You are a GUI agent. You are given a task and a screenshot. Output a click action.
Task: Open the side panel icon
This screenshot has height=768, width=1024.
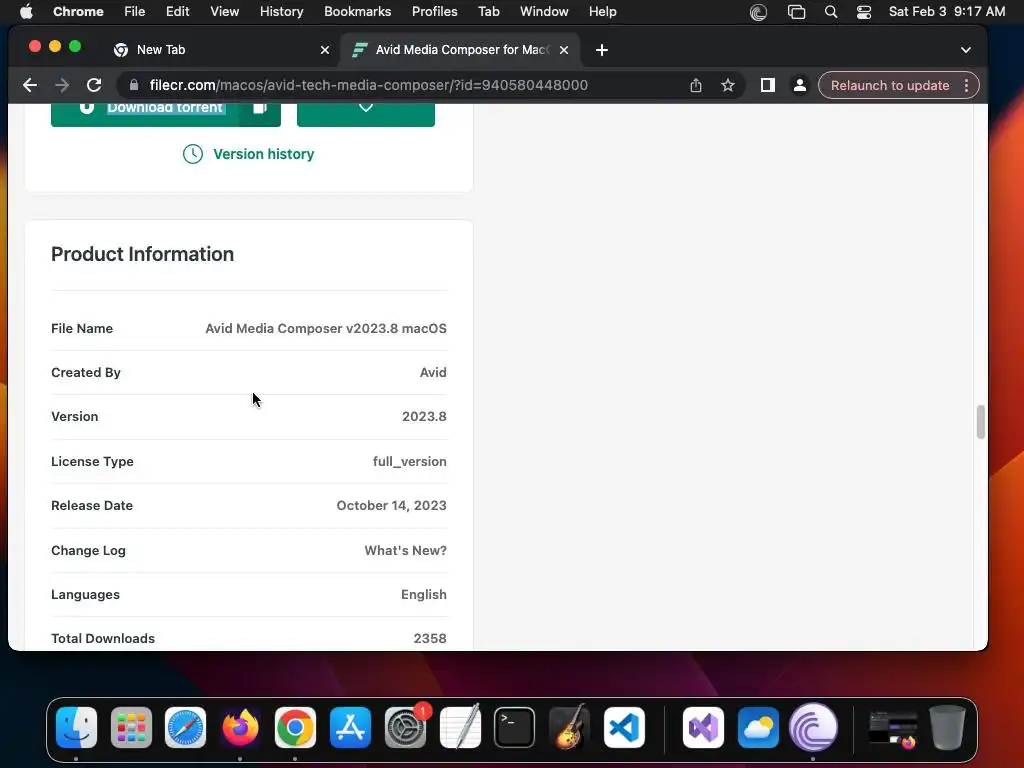tap(767, 85)
